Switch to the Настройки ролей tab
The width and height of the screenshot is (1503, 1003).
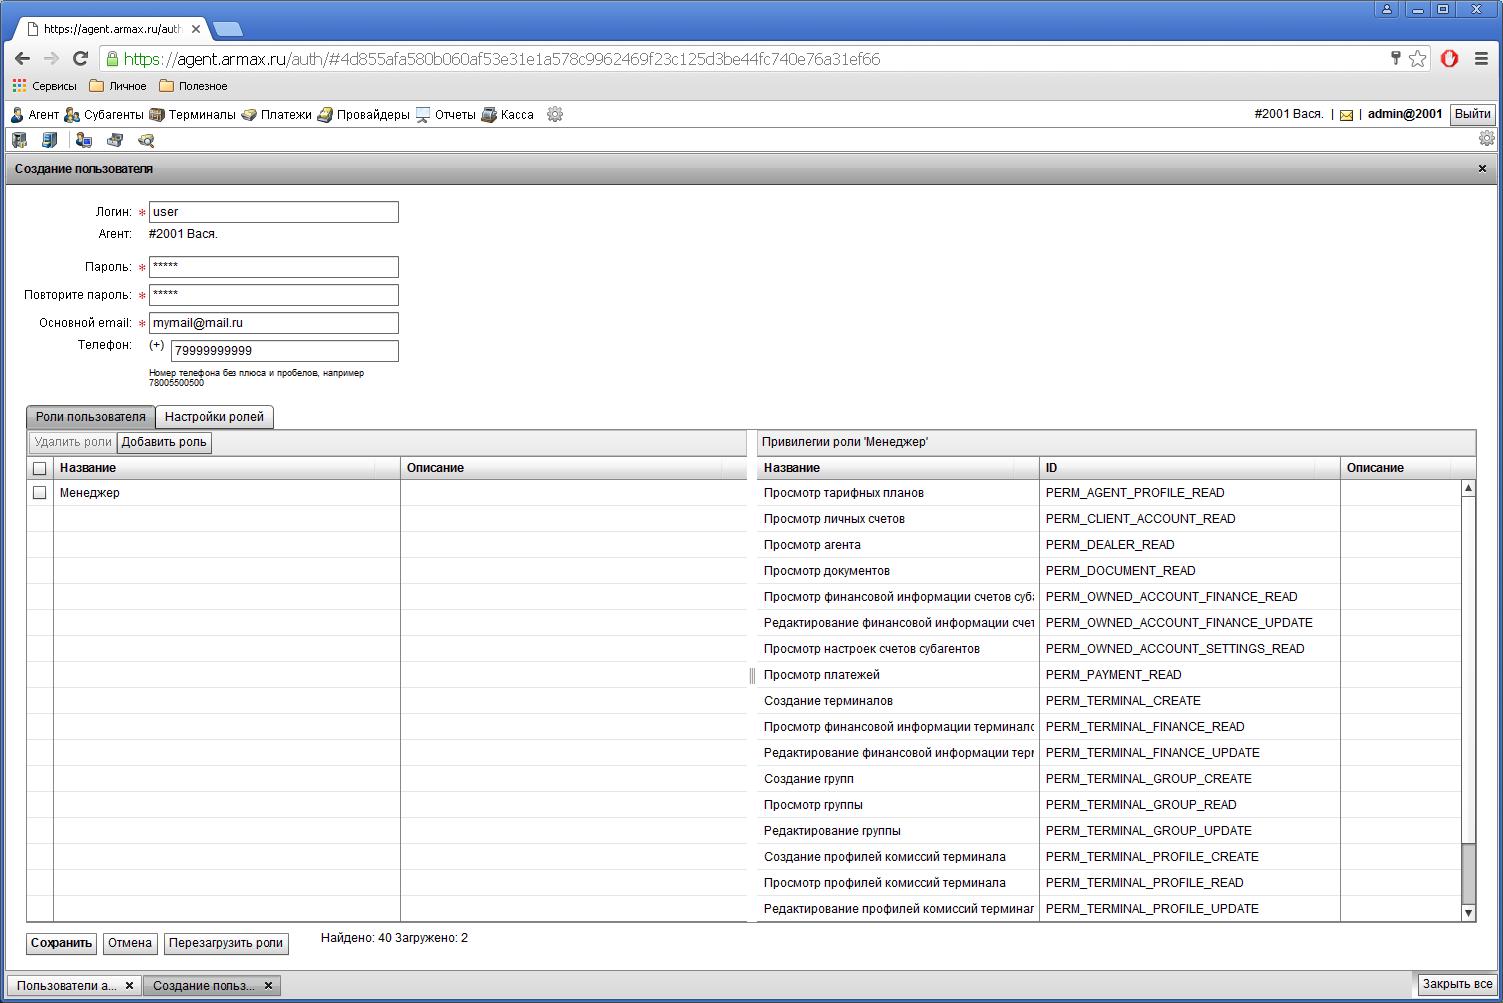point(214,417)
